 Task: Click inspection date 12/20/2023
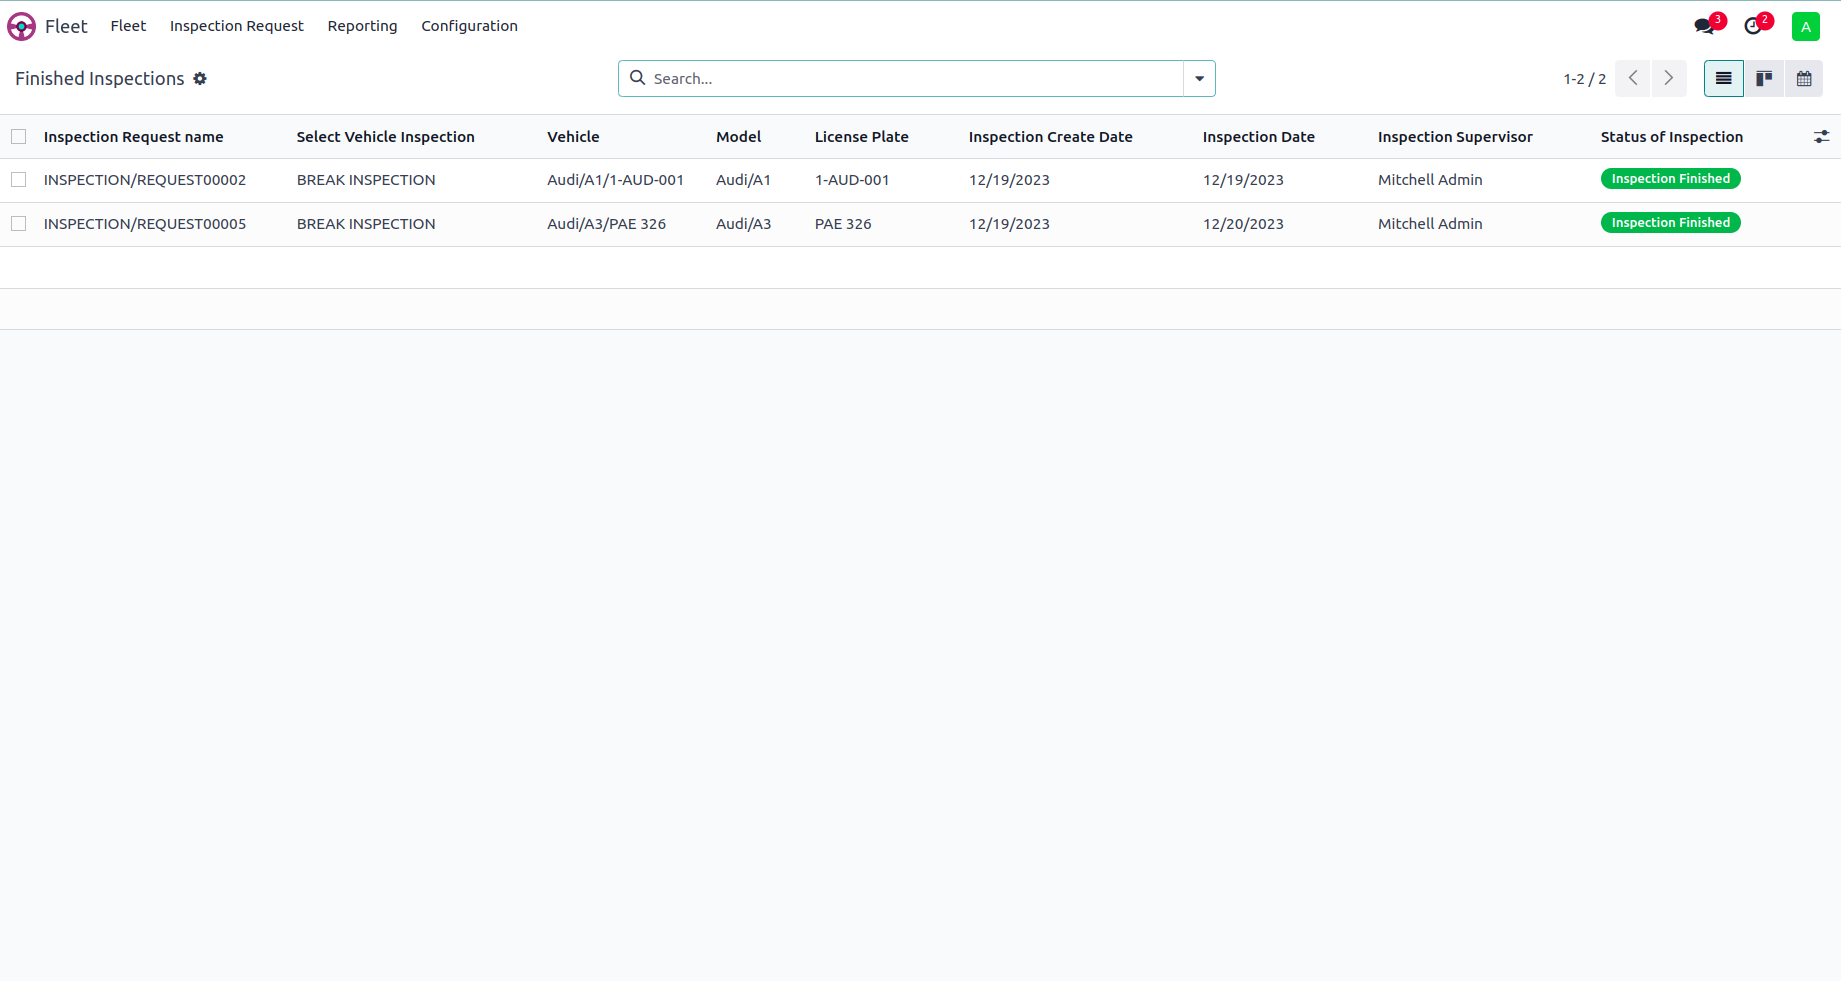pyautogui.click(x=1243, y=224)
